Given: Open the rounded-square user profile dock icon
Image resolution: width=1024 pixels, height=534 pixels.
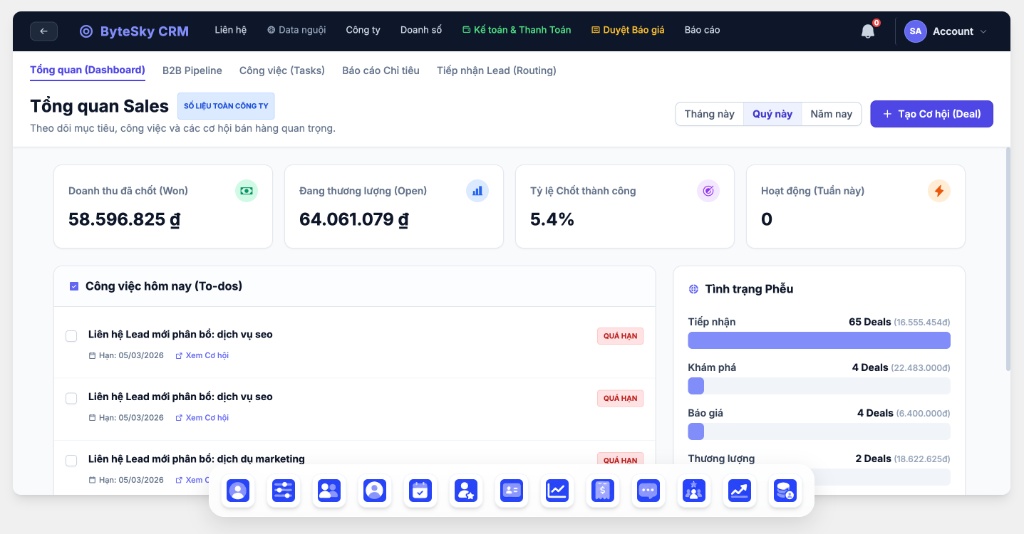Looking at the screenshot, I should 238,491.
